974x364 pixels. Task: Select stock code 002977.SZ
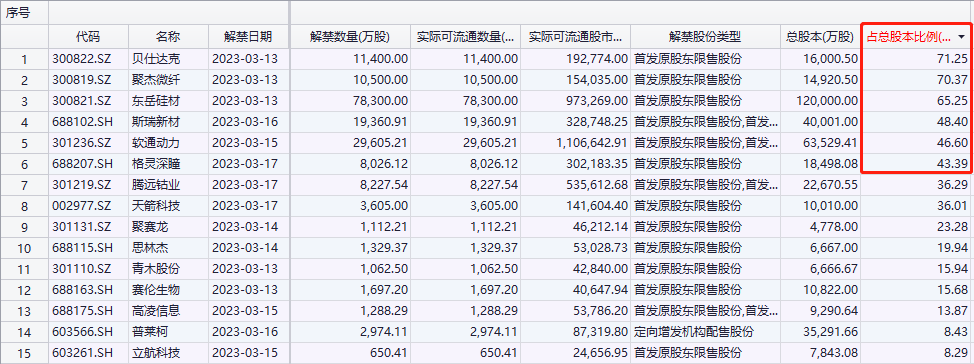82,206
